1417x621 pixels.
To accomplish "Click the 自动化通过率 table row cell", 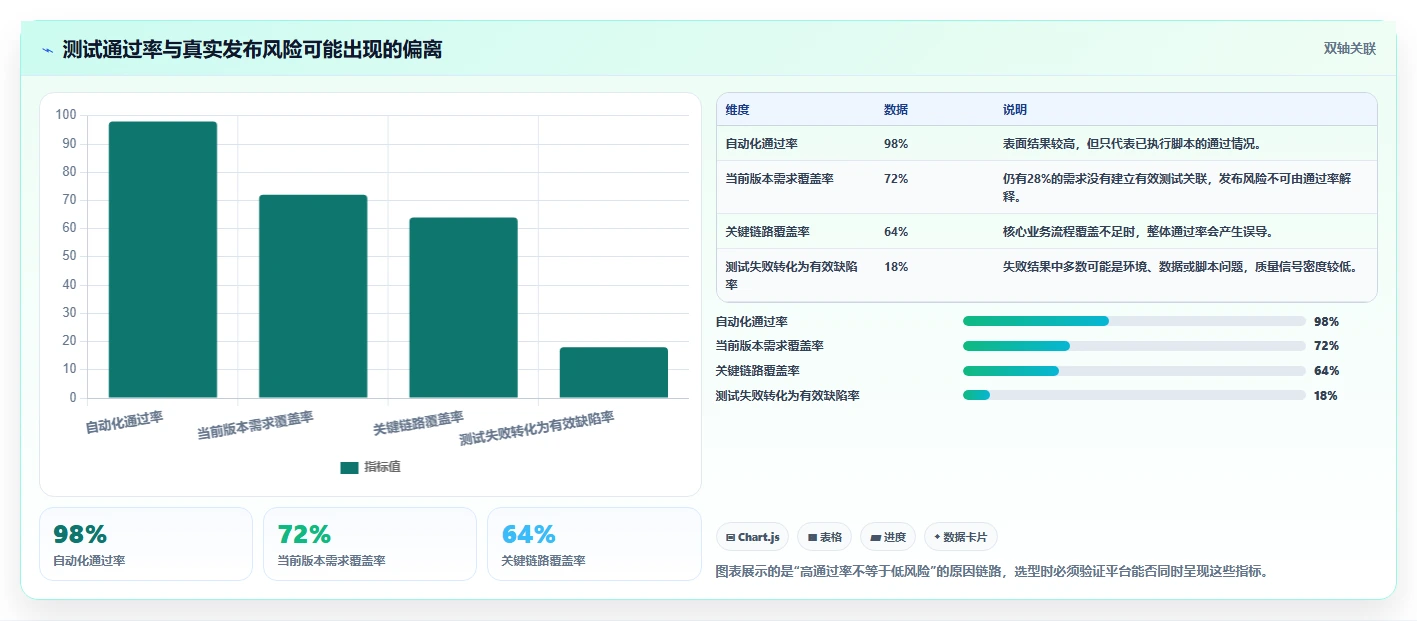I will (x=762, y=144).
